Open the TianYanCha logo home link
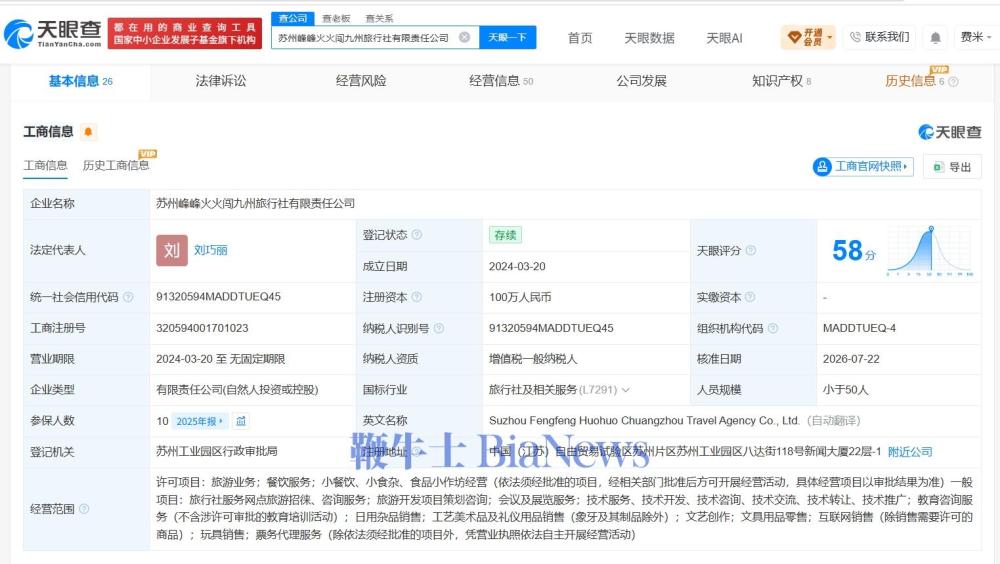The image size is (1000, 564). pyautogui.click(x=53, y=34)
